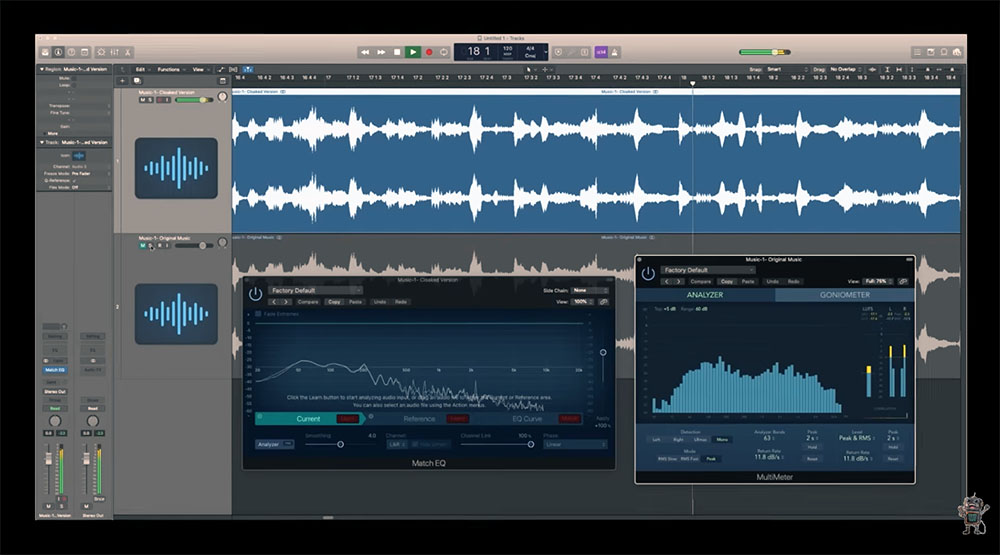Viewport: 1000px width, 555px height.
Task: Enable Fade Extremes checkbox in Match EQ
Action: (x=258, y=314)
